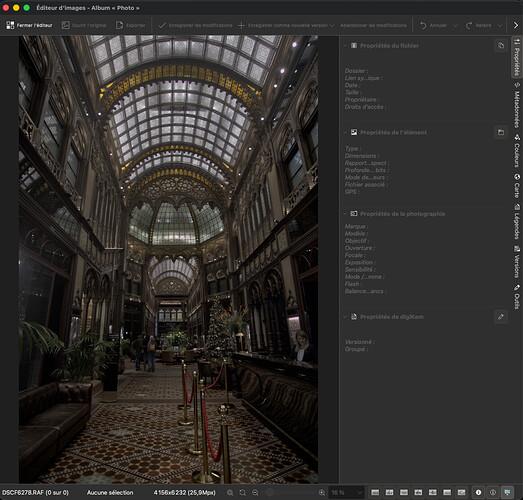Open the Enregistrer comme nouvelle version dropdown arrow
The width and height of the screenshot is (523, 500).
[332, 25]
